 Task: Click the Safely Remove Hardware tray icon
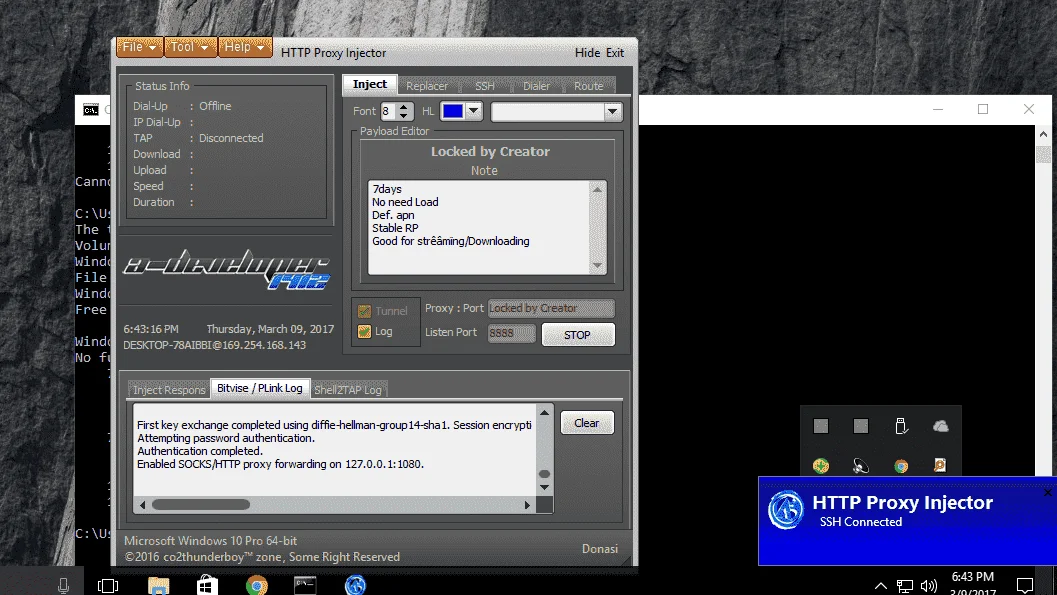pos(901,426)
